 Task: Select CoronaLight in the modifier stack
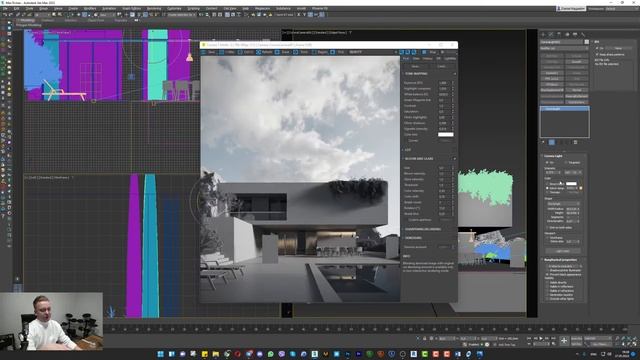(564, 109)
